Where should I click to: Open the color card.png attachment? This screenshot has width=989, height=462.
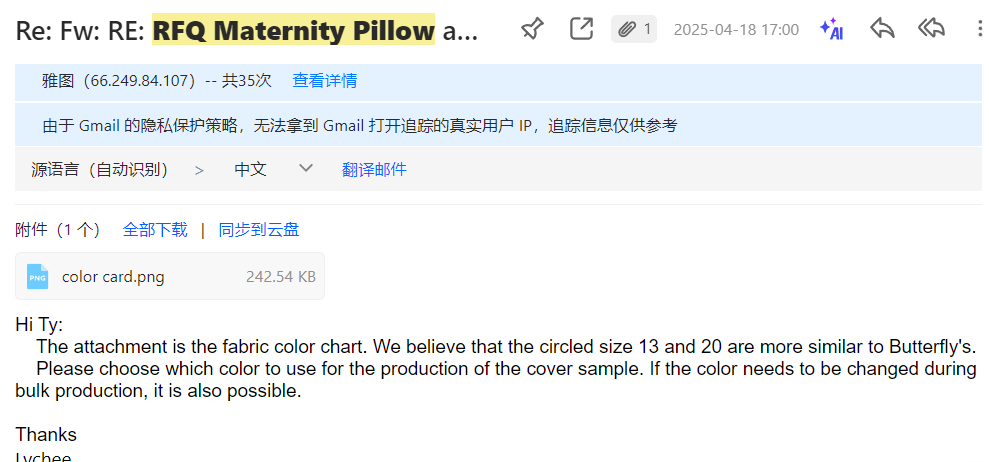113,276
